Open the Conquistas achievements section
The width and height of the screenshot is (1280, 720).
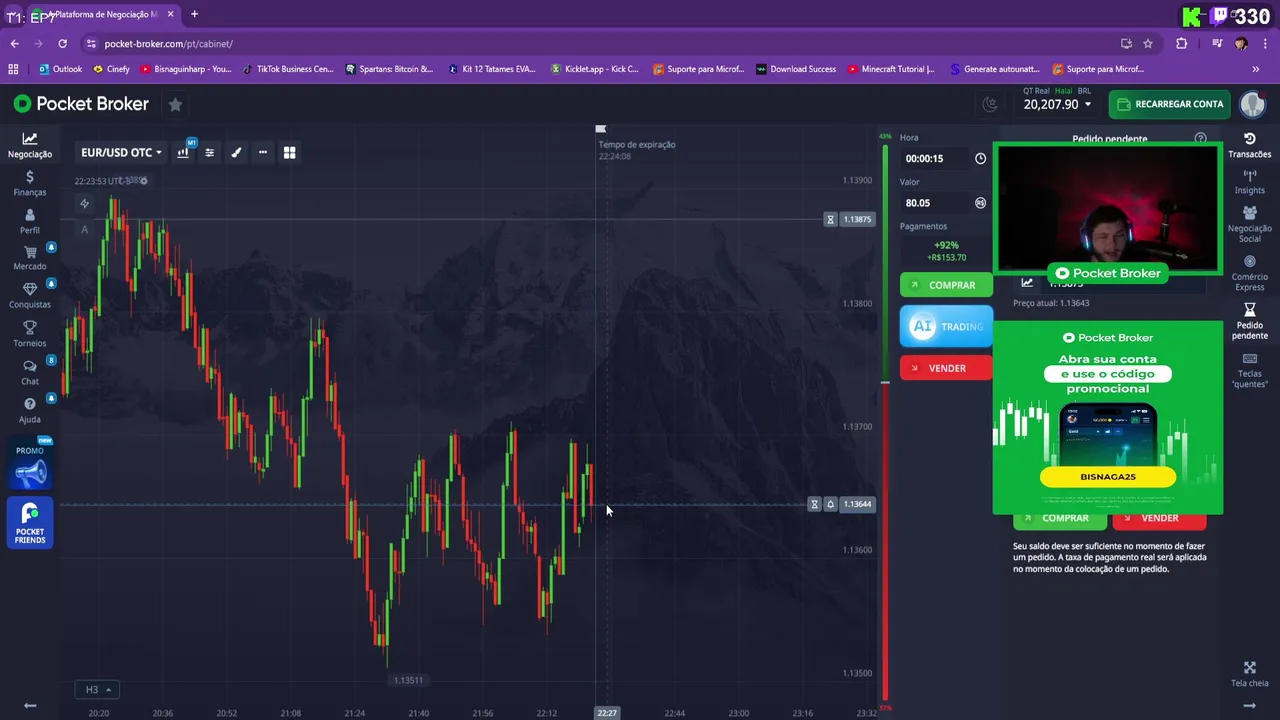[30, 296]
